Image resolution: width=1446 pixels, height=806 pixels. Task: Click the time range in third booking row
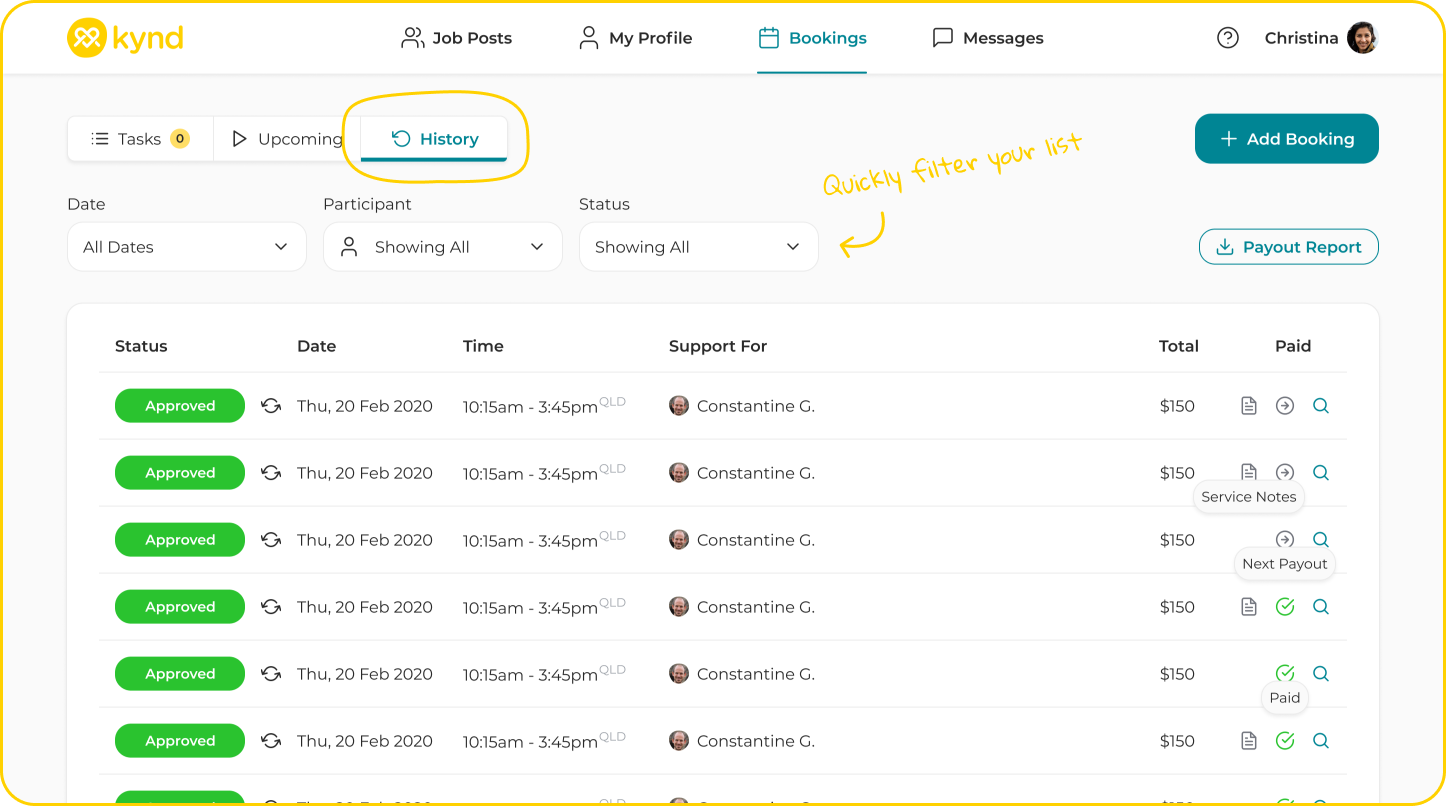530,541
